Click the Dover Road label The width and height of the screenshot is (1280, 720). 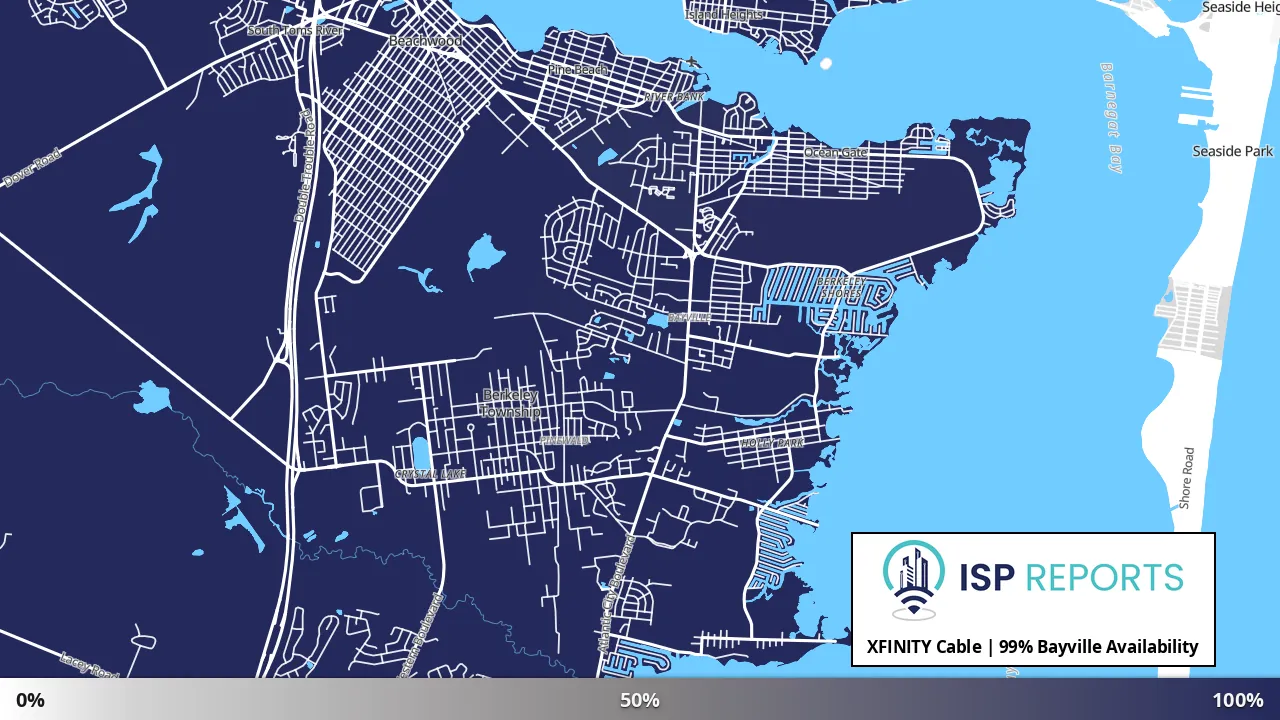[x=31, y=168]
